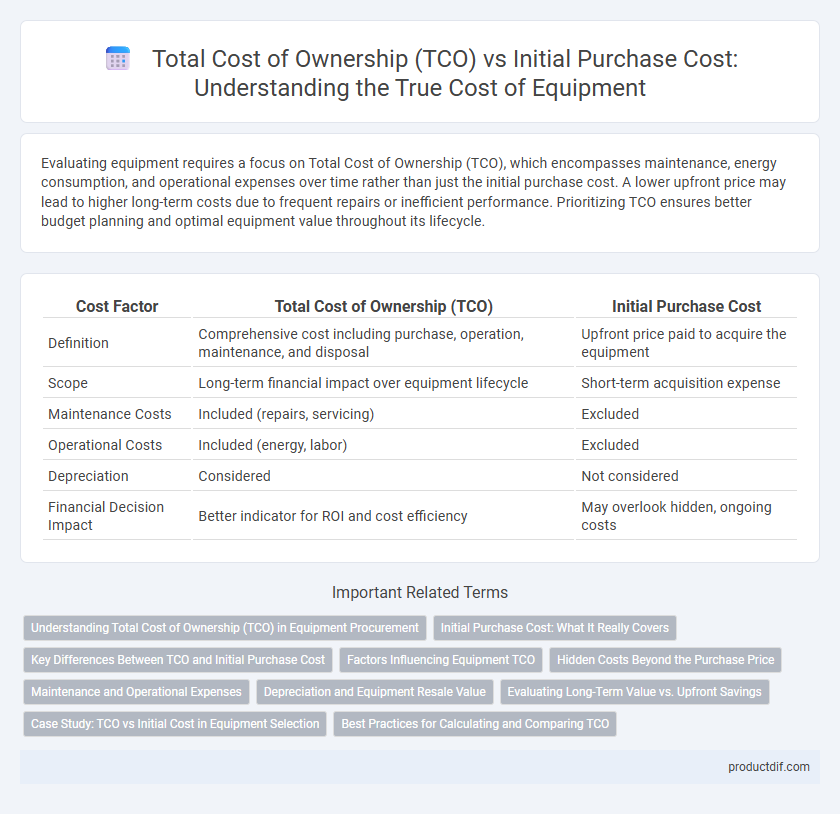Click 'Case Study: TCO vs Initial Cost in Equipment Selection'
Viewport: 840px width, 814px height.
coord(175,723)
